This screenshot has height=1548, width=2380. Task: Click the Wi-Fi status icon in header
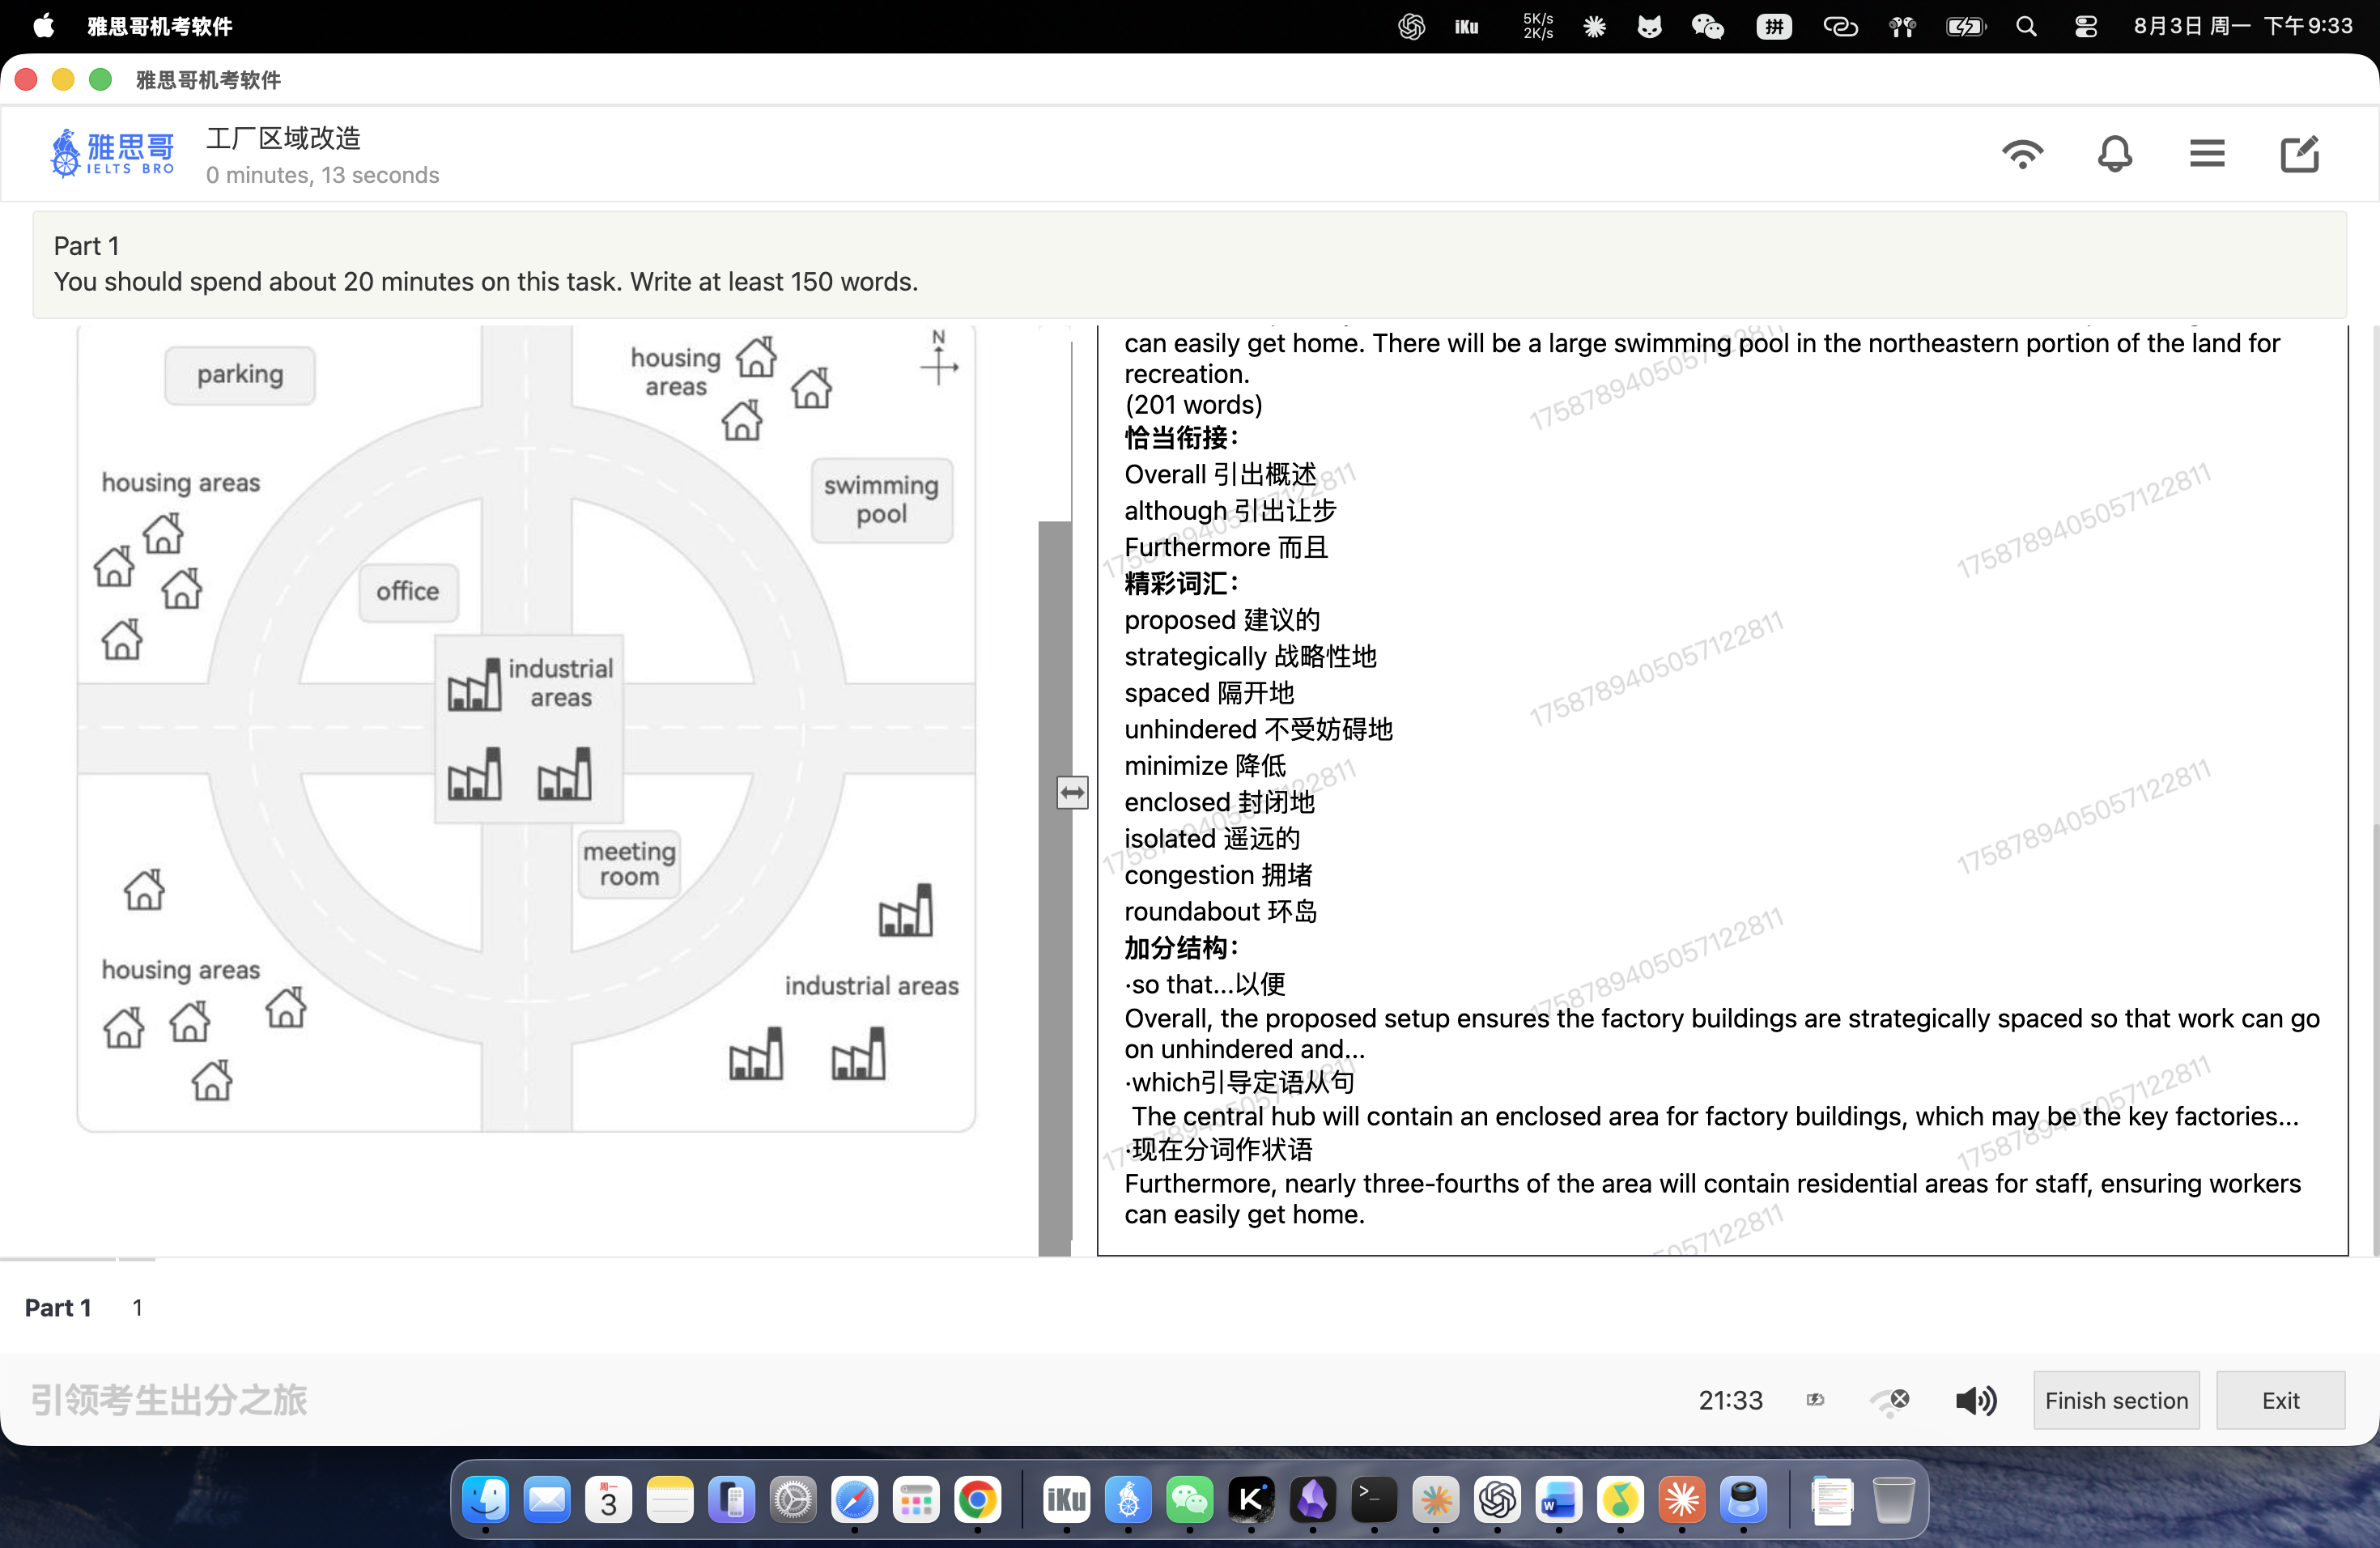(2022, 154)
